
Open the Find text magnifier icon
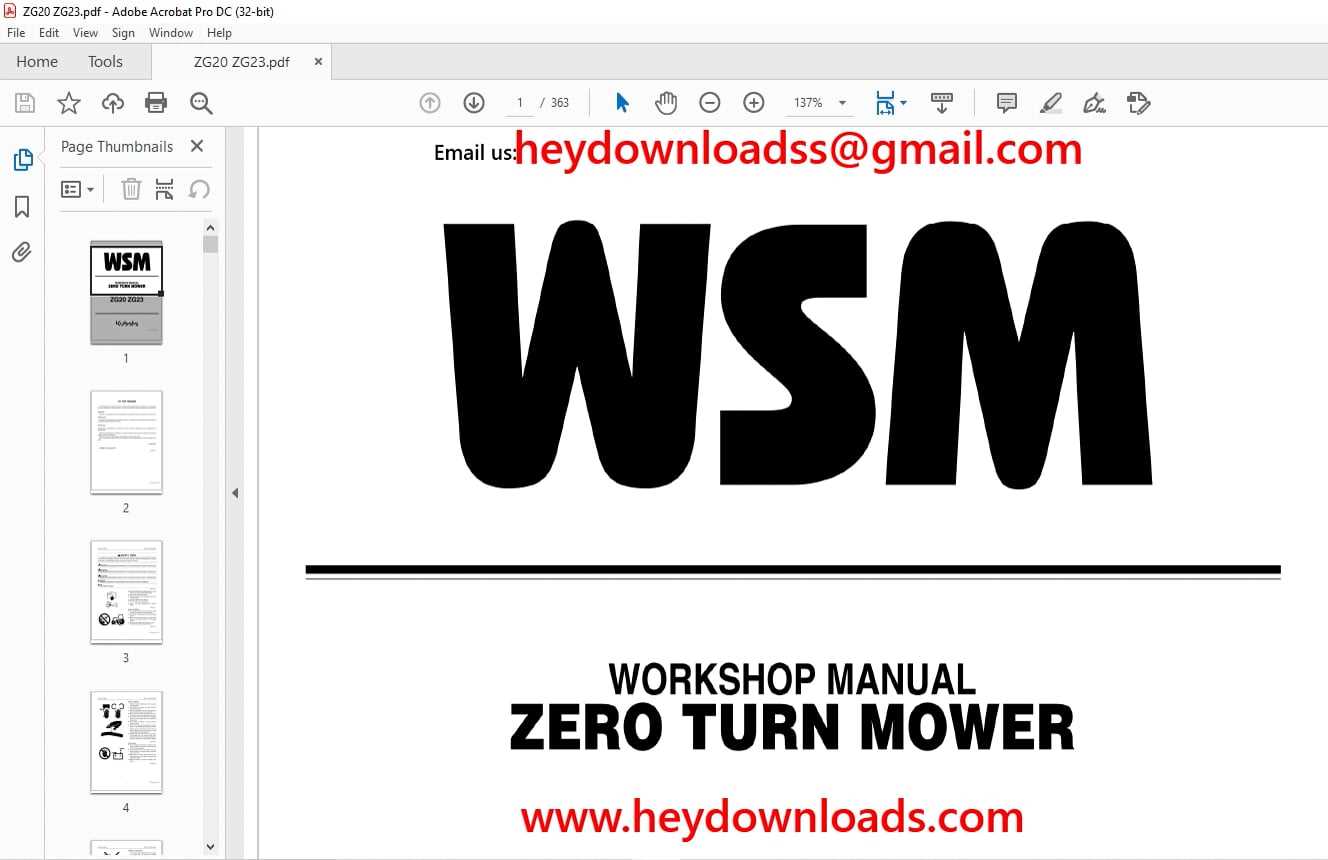(x=201, y=103)
